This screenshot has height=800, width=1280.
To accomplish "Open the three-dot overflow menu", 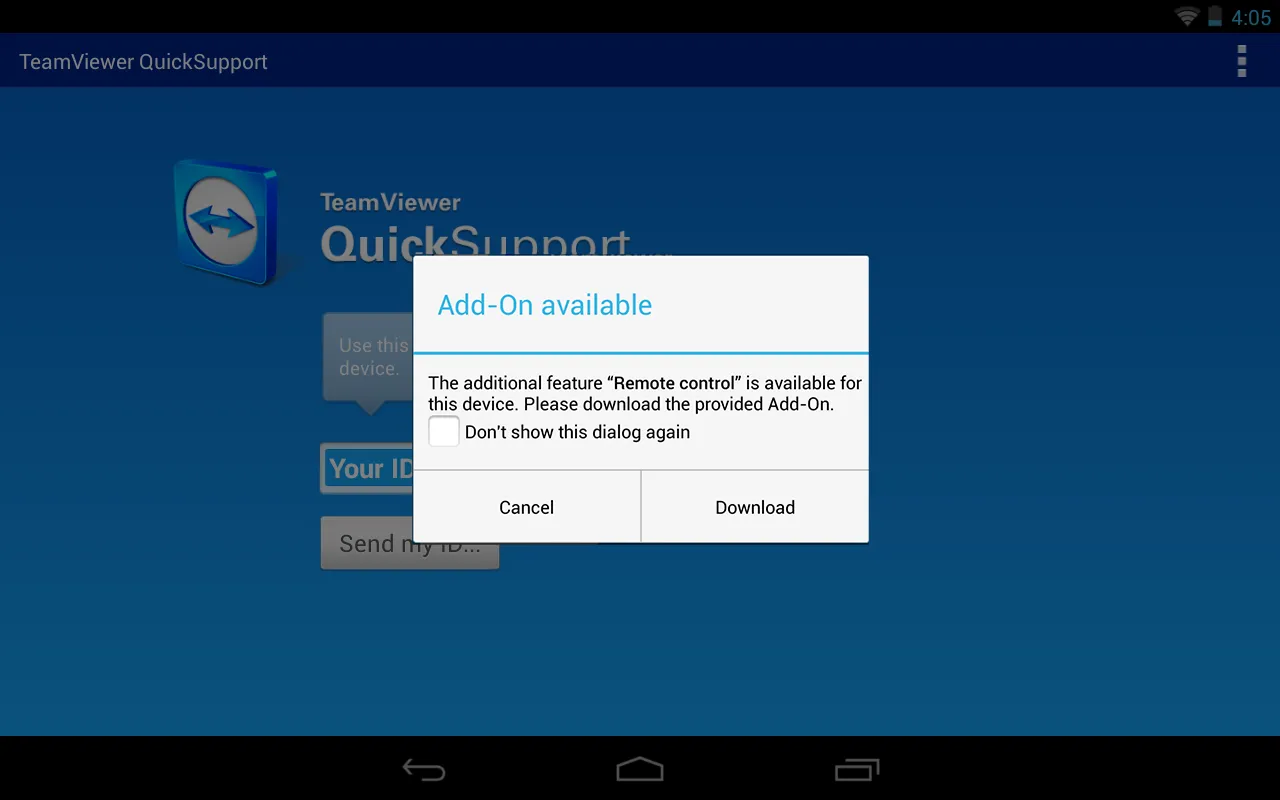I will (1241, 61).
